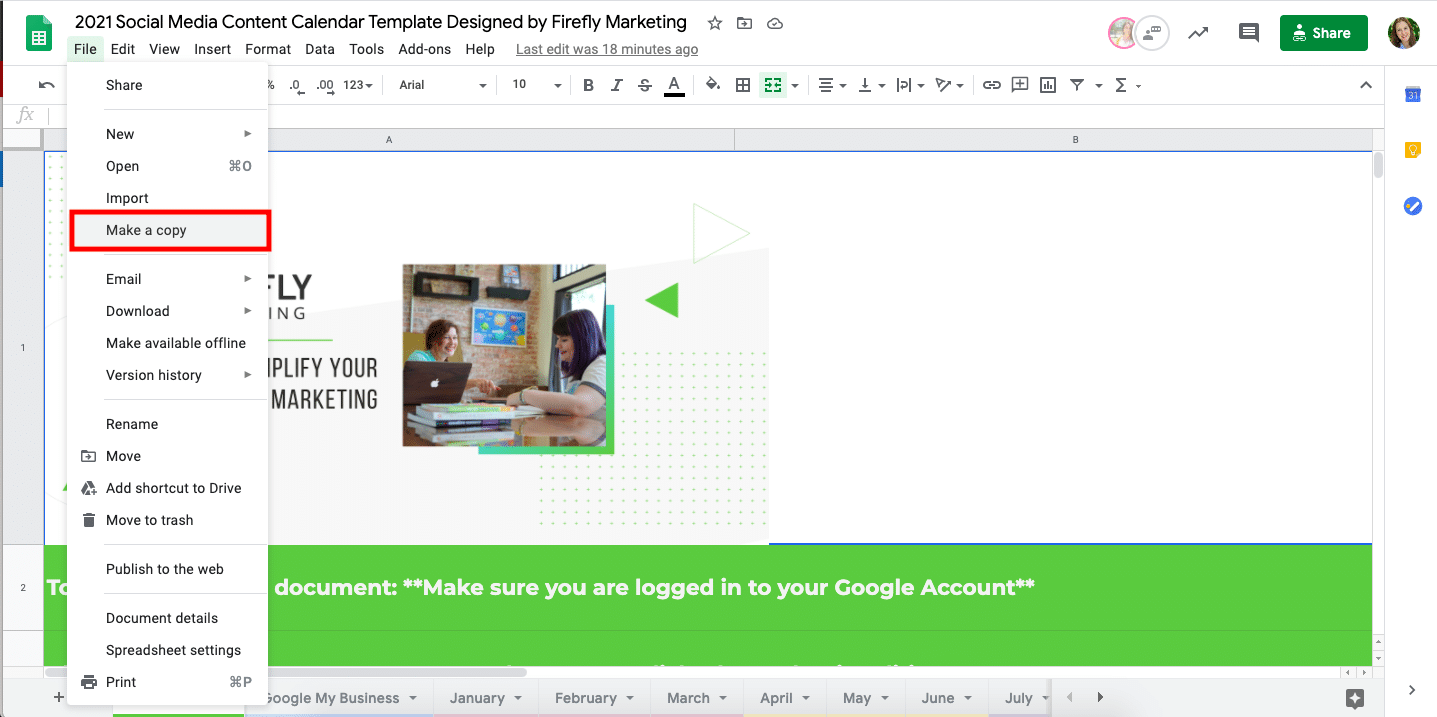This screenshot has width=1437, height=717.
Task: Open the January tab dropdown arrow
Action: 519,698
